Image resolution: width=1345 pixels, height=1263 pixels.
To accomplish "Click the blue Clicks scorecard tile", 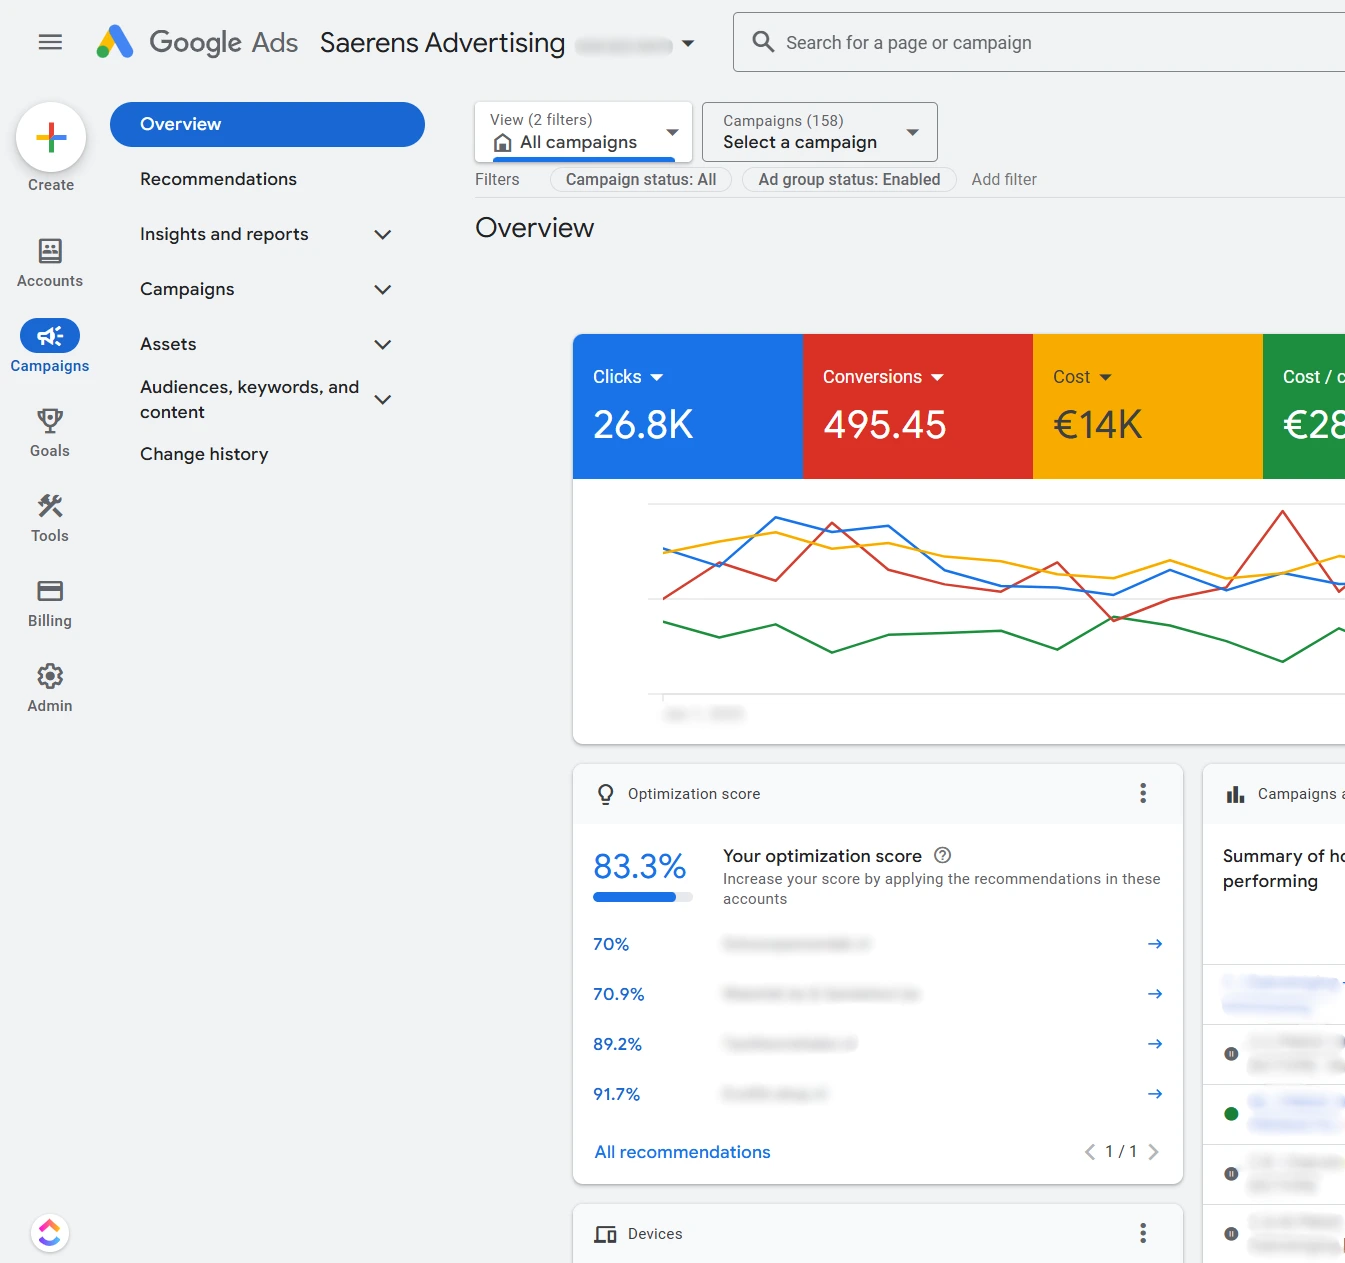I will [688, 406].
